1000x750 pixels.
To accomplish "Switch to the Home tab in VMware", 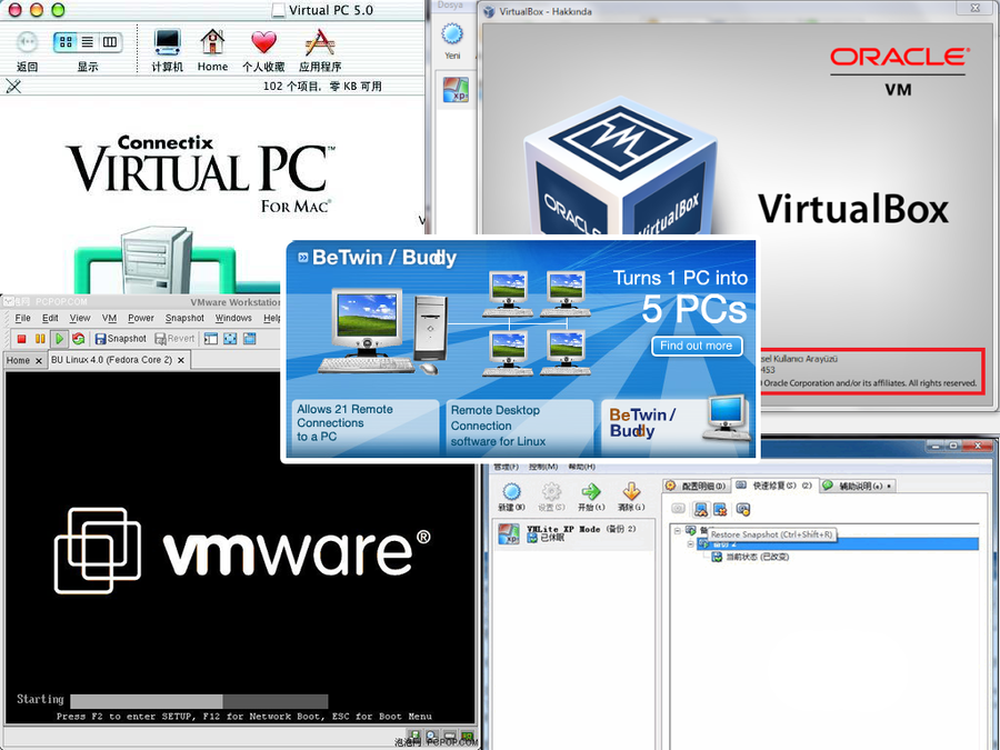I will pos(18,360).
